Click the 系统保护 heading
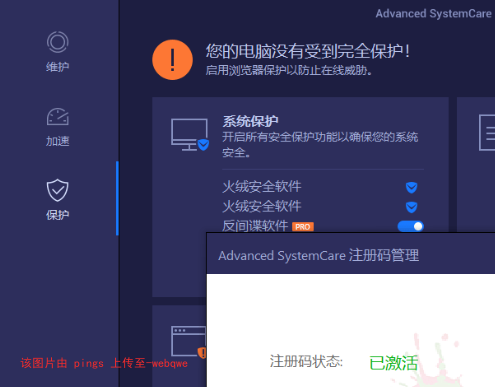The image size is (495, 387). click(x=250, y=121)
